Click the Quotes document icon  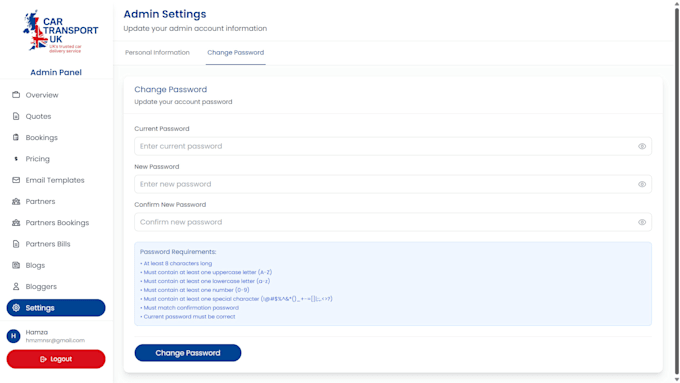pos(16,116)
